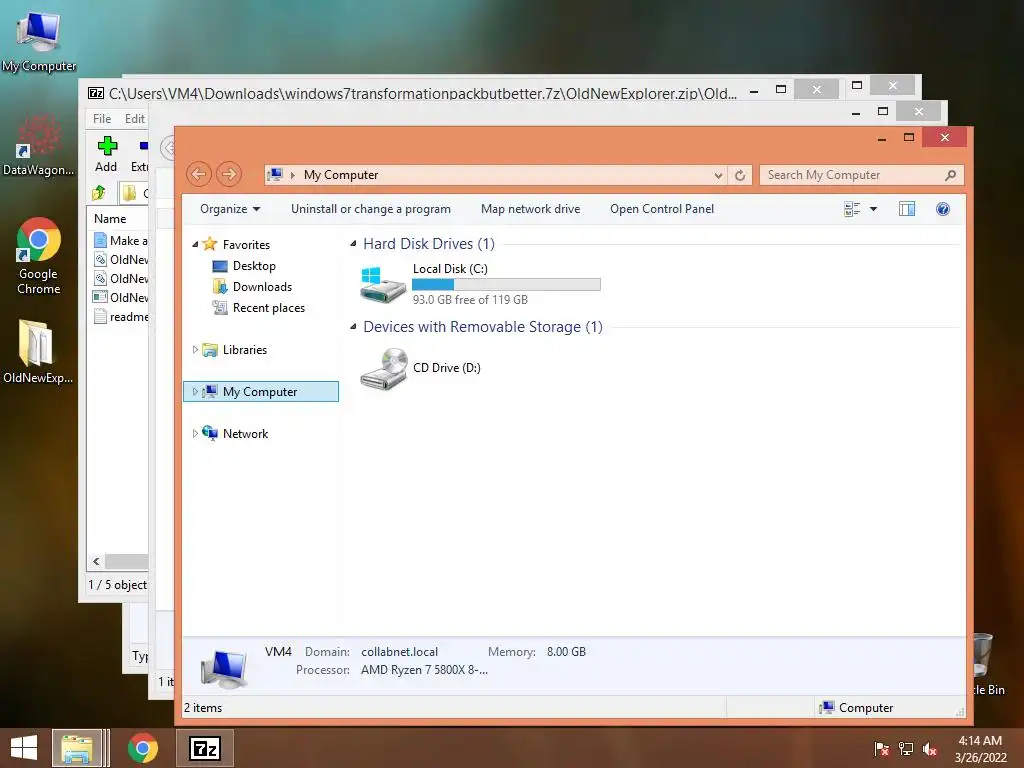Click the Explorer forward arrow button
Screen dimensions: 1024x768
click(229, 174)
